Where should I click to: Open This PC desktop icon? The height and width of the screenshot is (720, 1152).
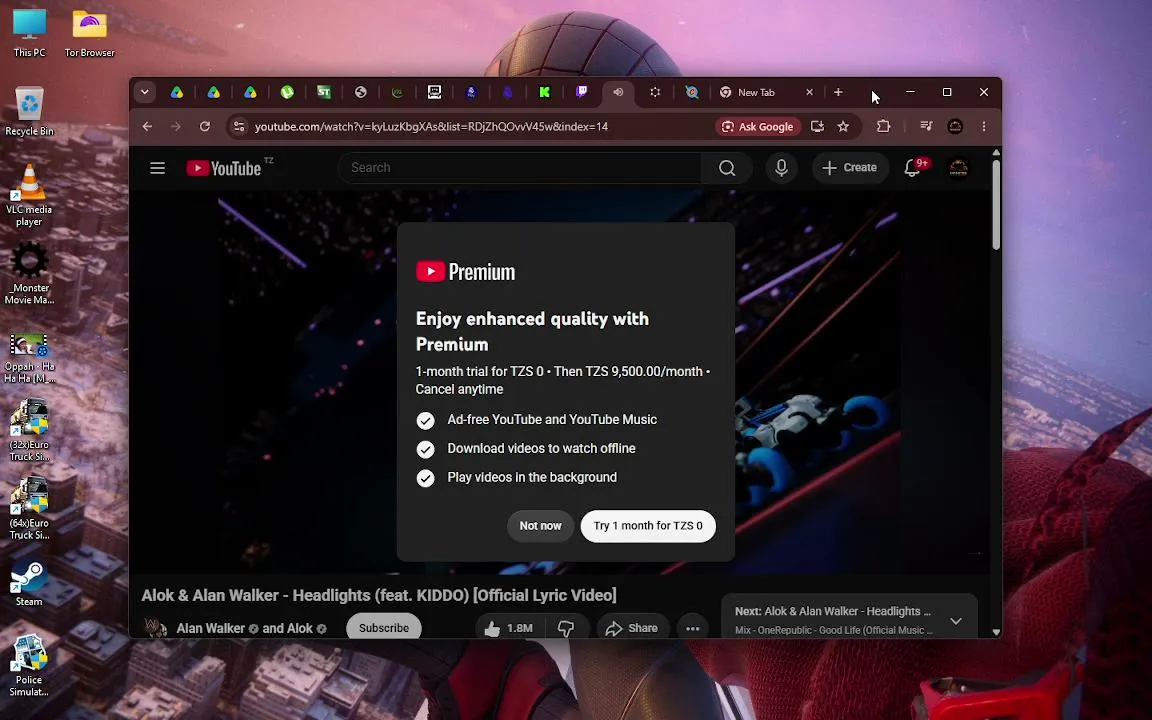[x=29, y=33]
